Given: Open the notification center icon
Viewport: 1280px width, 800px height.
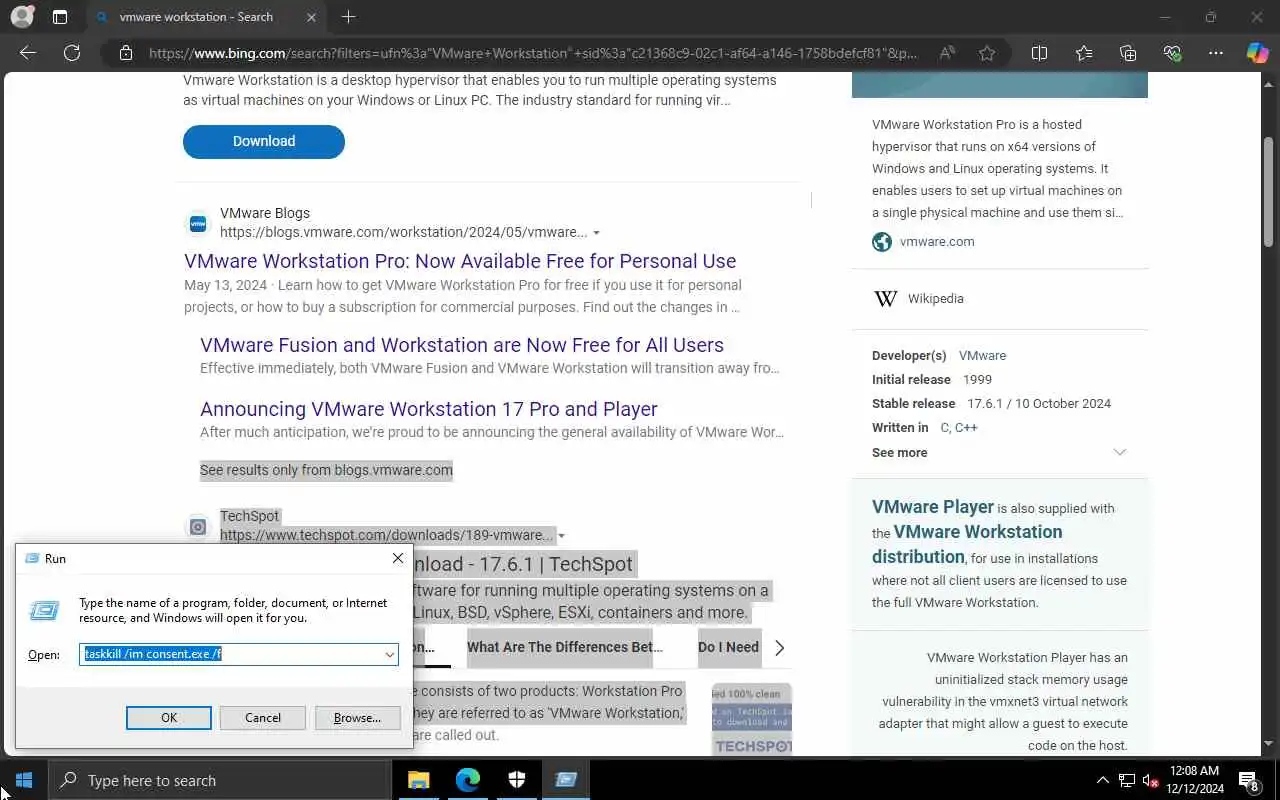Looking at the screenshot, I should tap(1248, 780).
